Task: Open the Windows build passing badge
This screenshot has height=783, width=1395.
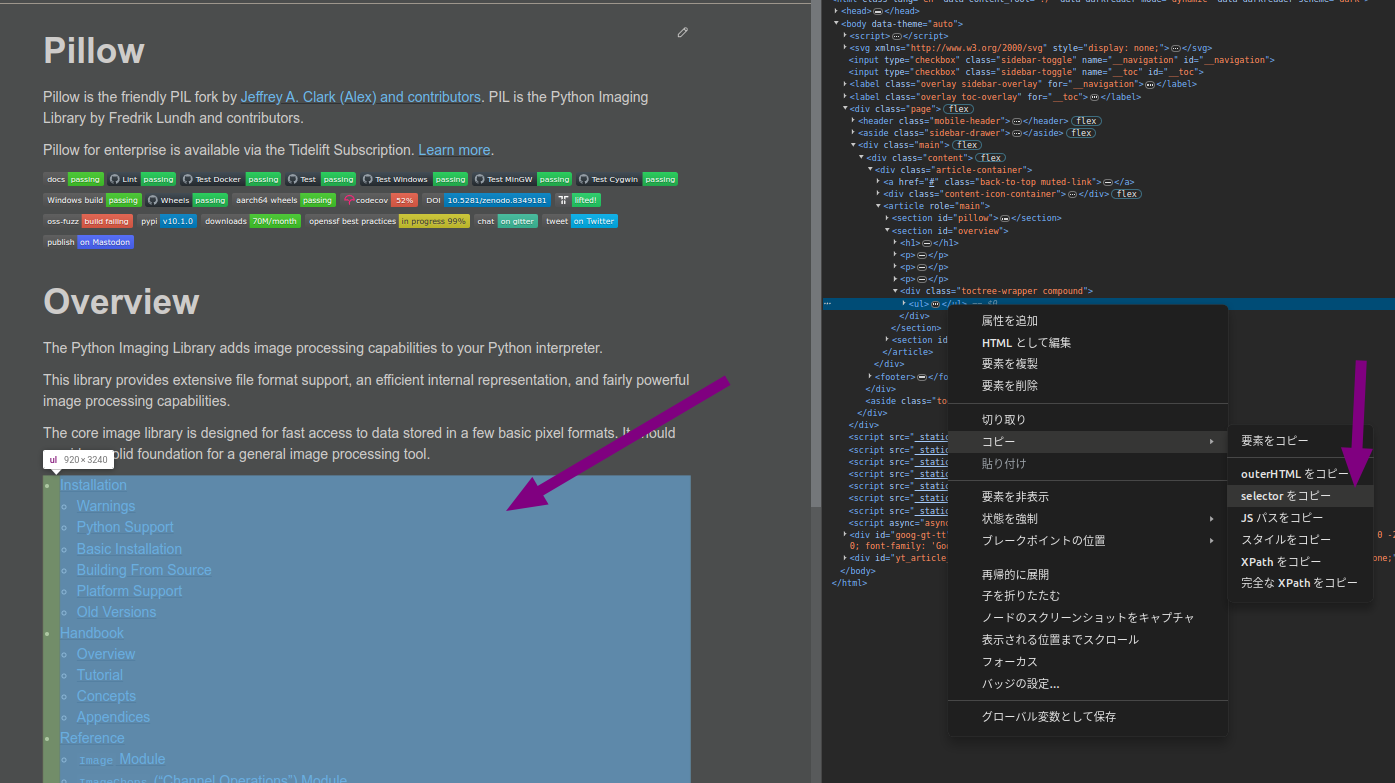Action: click(x=93, y=200)
